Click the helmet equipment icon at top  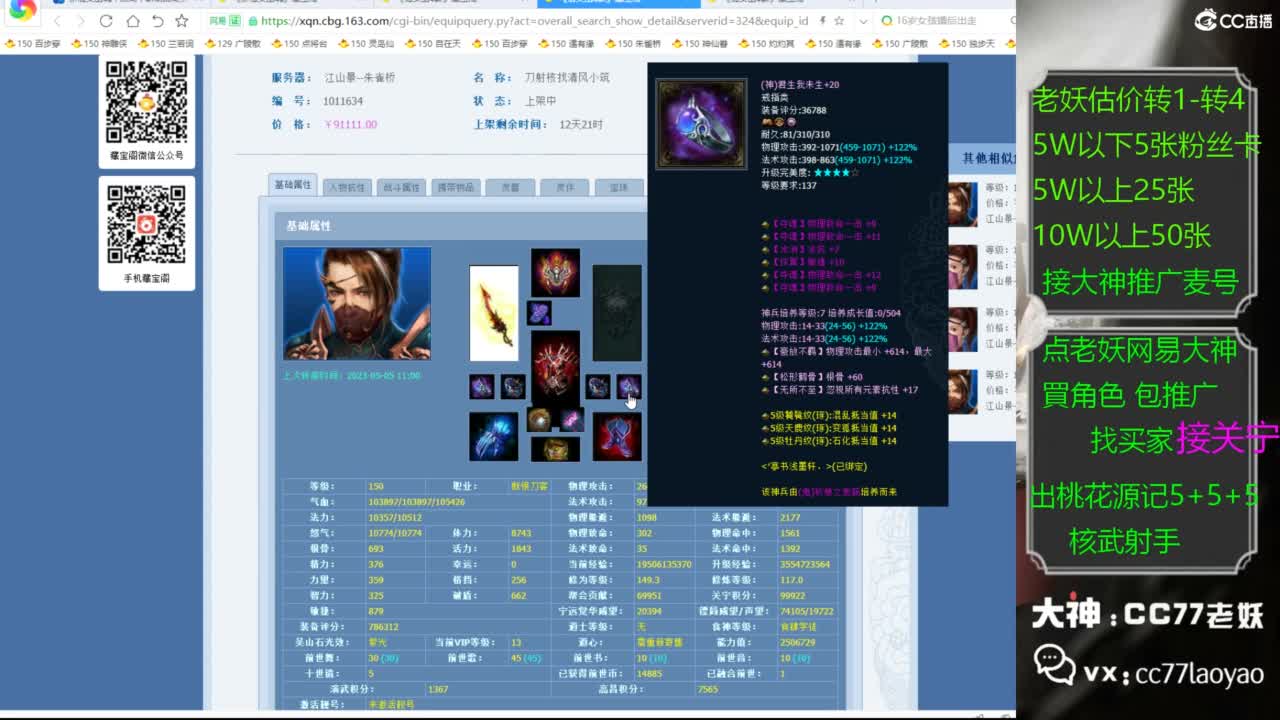pos(555,273)
